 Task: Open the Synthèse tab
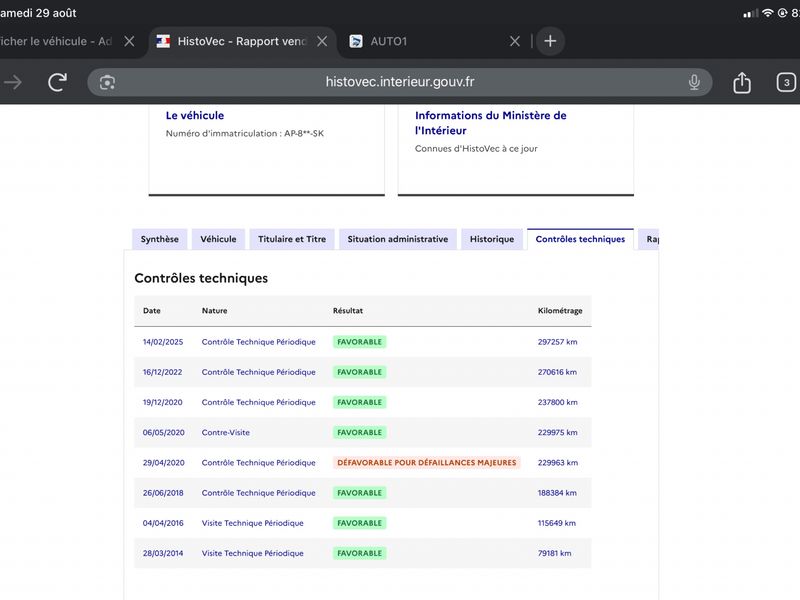160,239
